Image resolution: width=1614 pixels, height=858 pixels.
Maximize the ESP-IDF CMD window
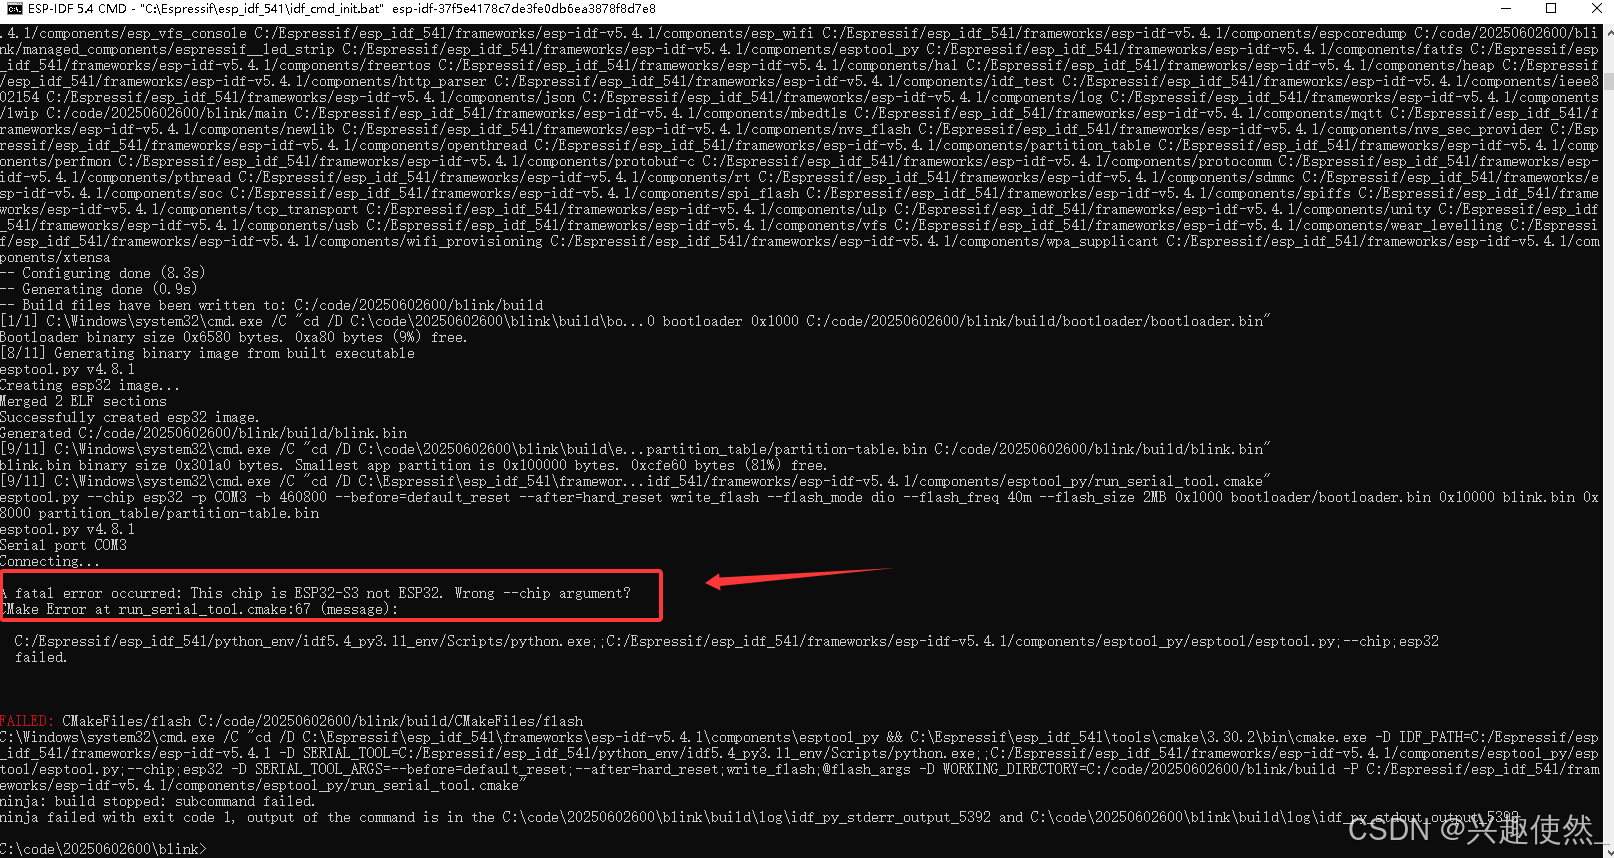coord(1551,9)
